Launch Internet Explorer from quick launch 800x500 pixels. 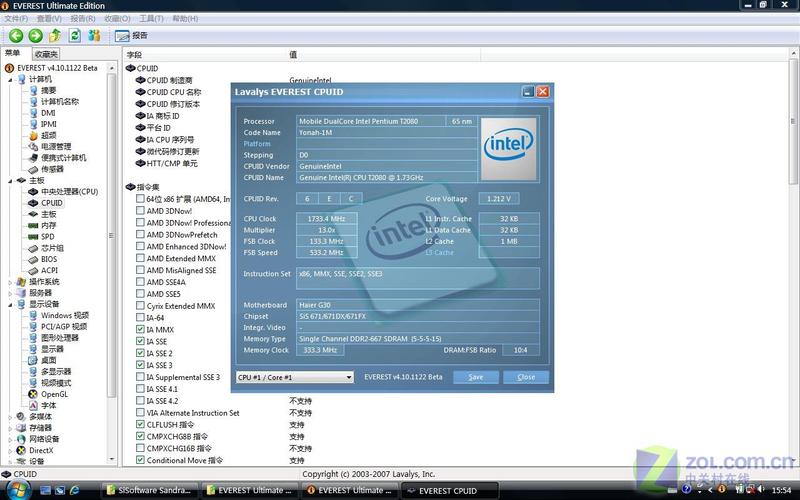pos(74,490)
